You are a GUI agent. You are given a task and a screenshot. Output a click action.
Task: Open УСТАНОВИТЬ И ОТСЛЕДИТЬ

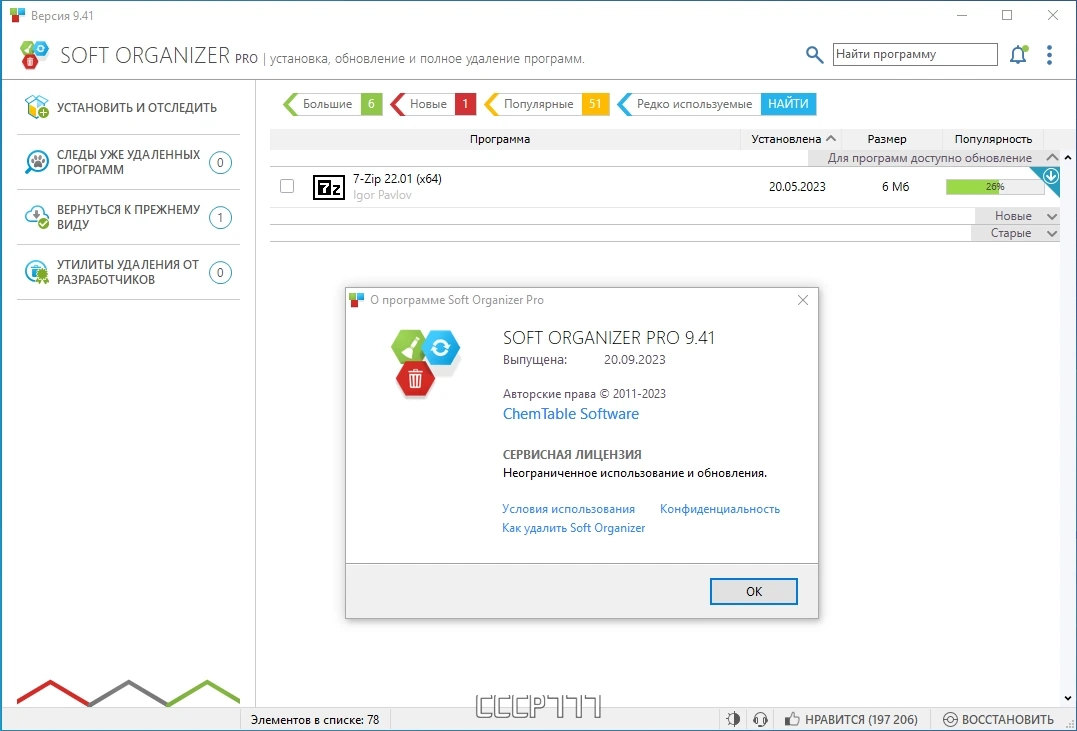click(x=128, y=107)
